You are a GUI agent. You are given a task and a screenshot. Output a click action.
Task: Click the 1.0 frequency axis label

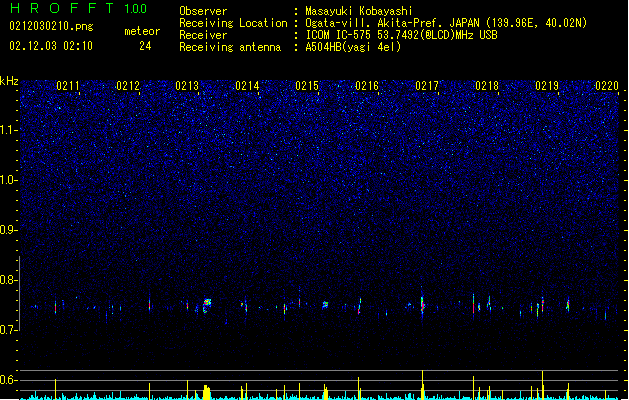9,180
